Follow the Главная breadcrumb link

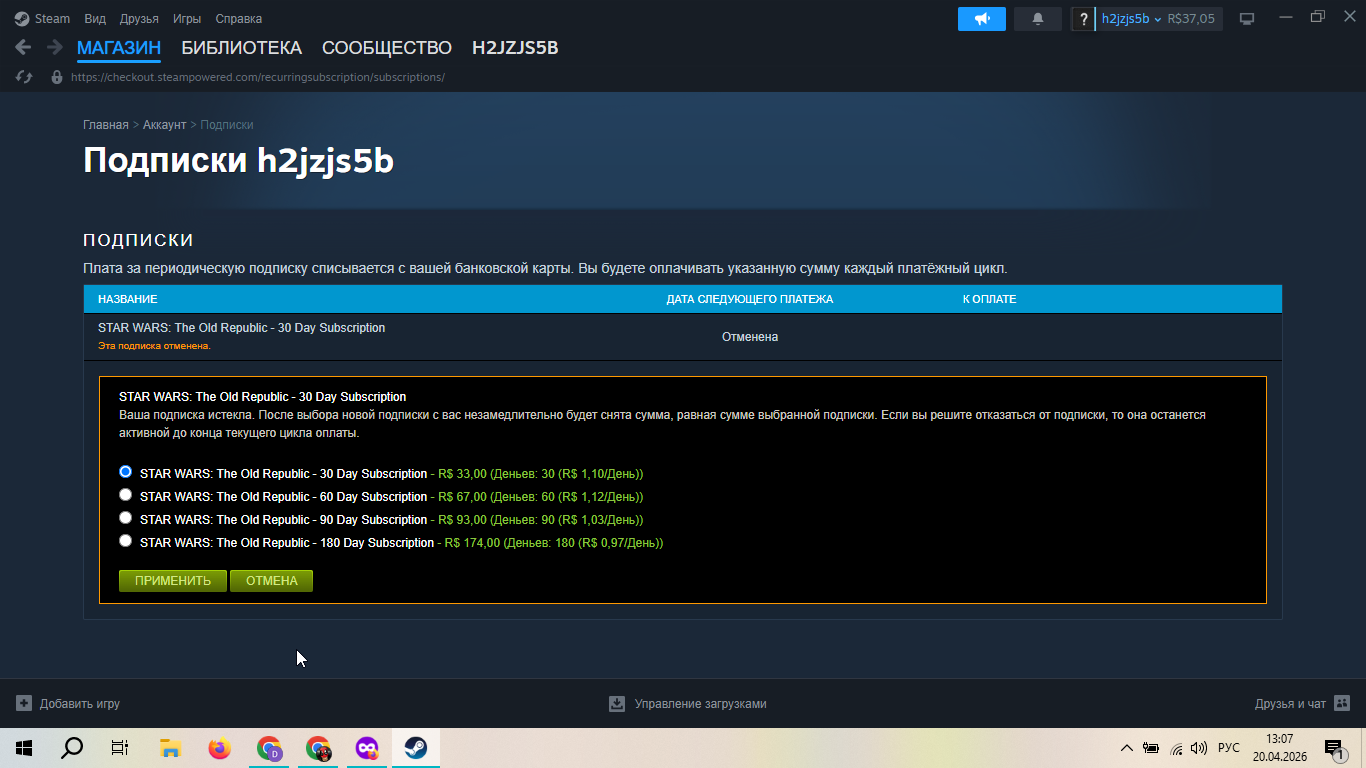coord(106,125)
